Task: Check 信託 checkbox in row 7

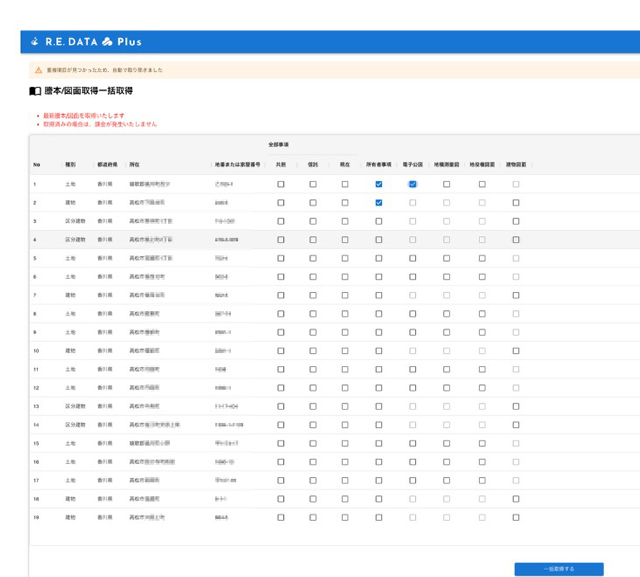Action: 313,295
